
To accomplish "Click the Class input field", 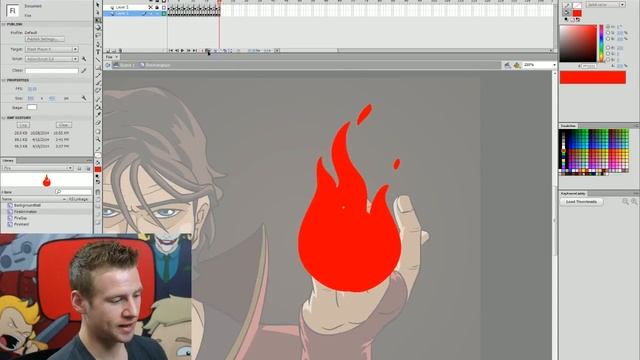I will pyautogui.click(x=51, y=71).
